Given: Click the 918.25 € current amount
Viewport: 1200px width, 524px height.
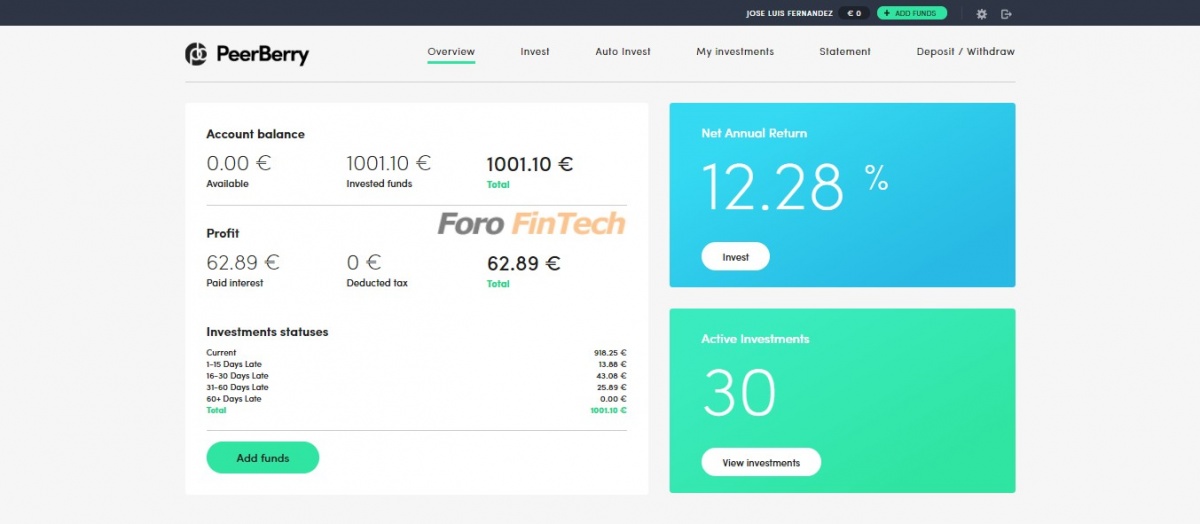Looking at the screenshot, I should click(x=610, y=353).
